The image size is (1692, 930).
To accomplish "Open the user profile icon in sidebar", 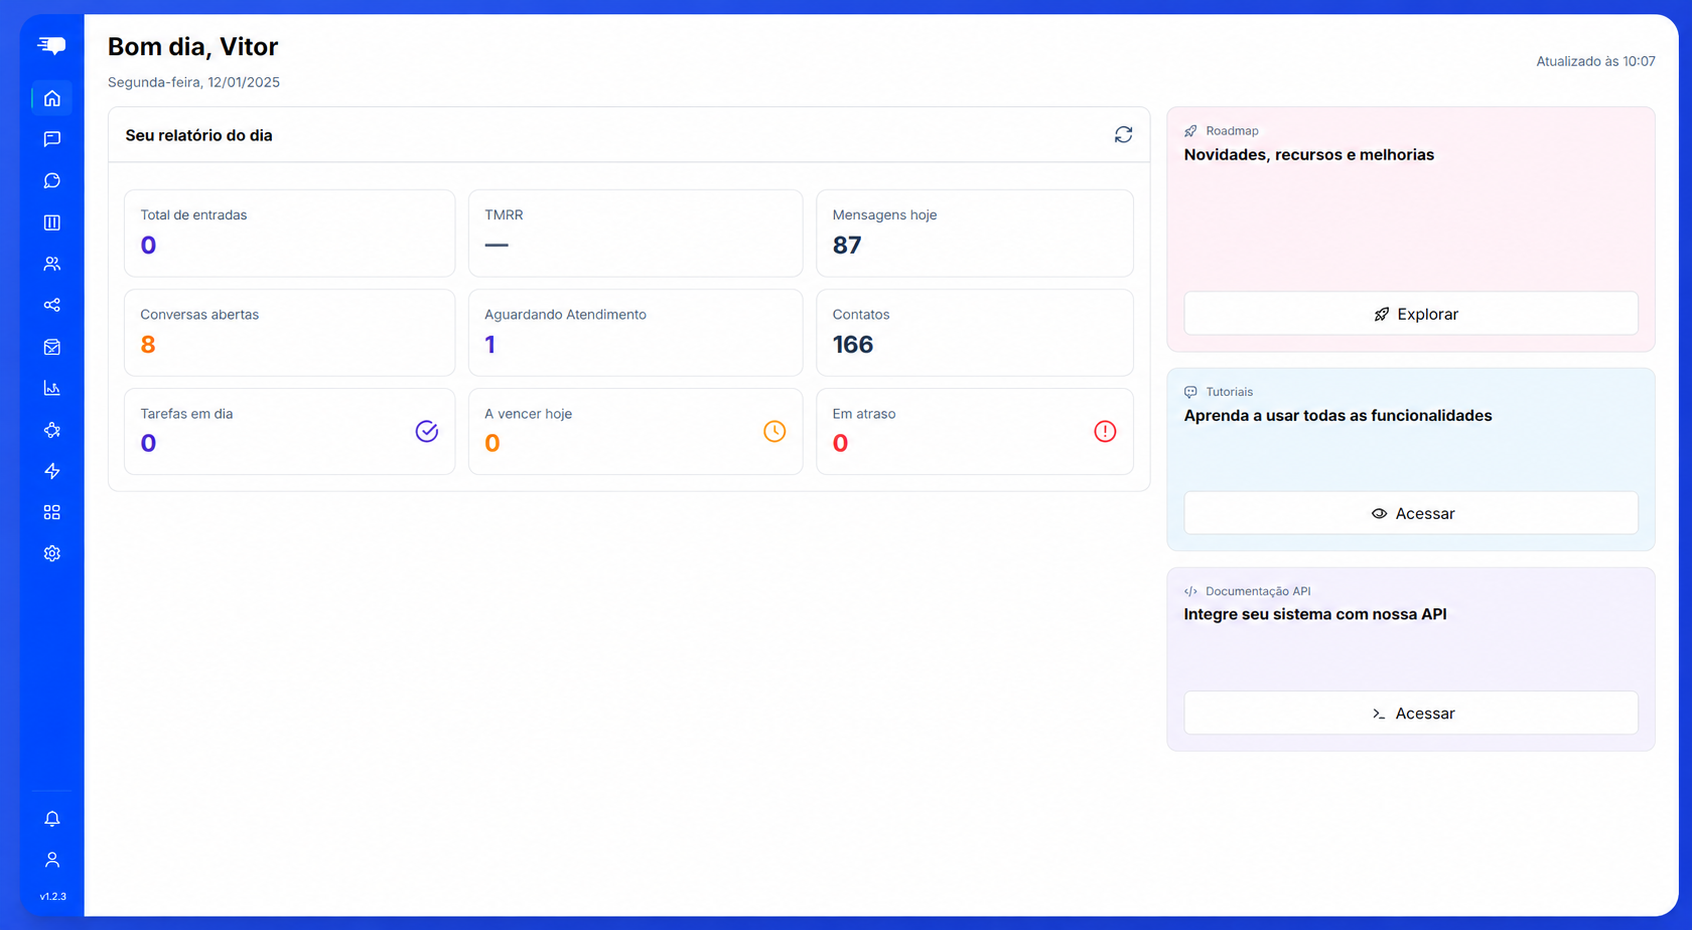I will (x=52, y=860).
